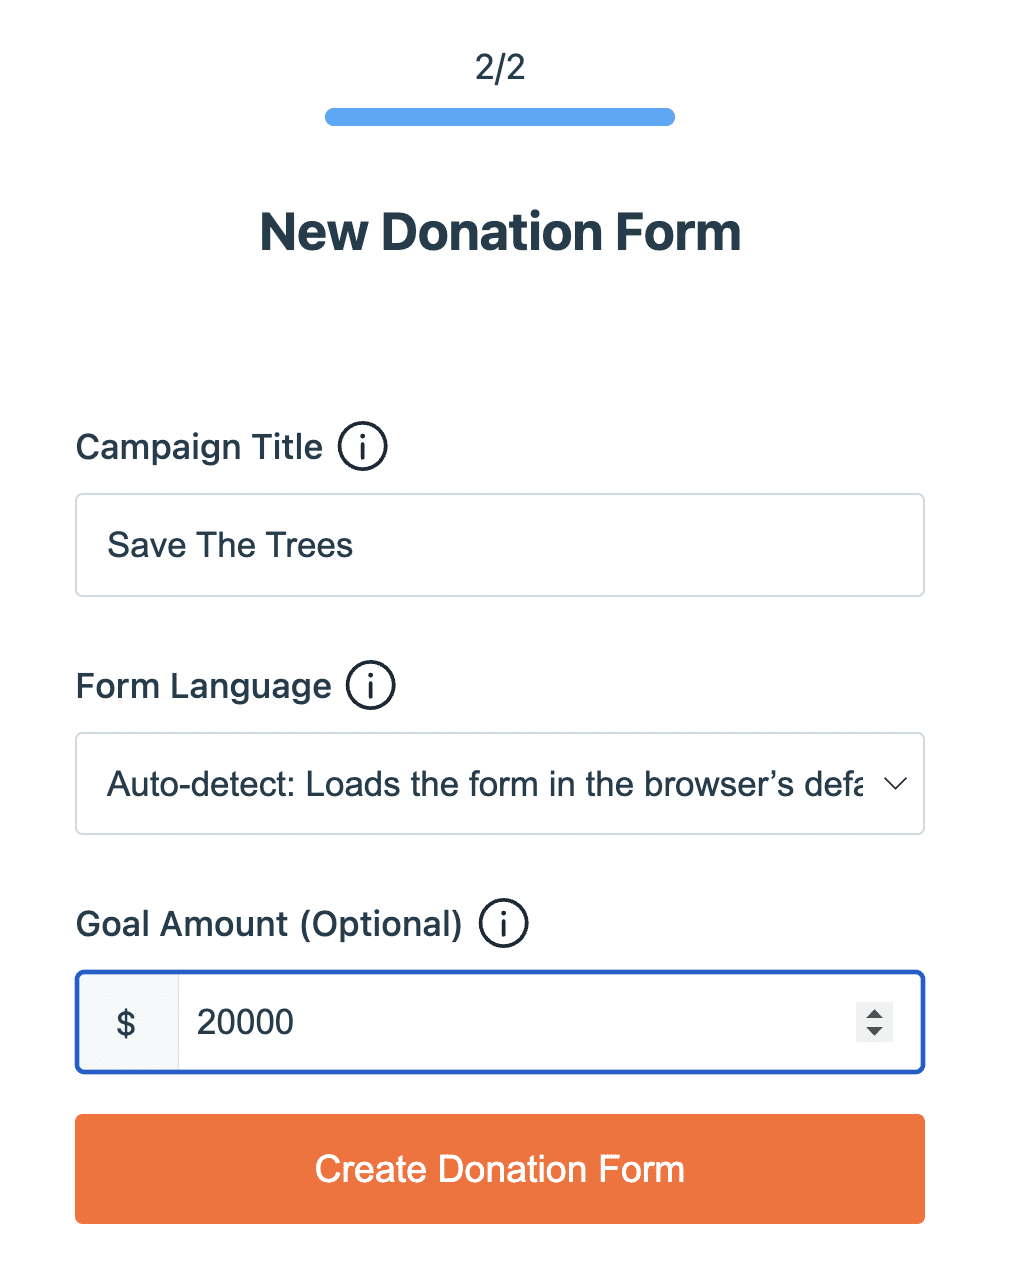Increase goal amount with the up arrow
This screenshot has width=1010, height=1274.
(874, 1013)
